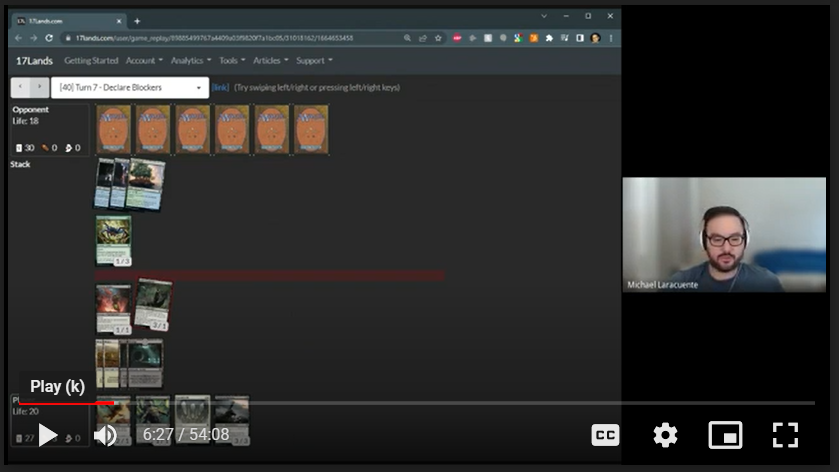Open the turn selection dropdown
839x472 pixels.
click(x=130, y=88)
